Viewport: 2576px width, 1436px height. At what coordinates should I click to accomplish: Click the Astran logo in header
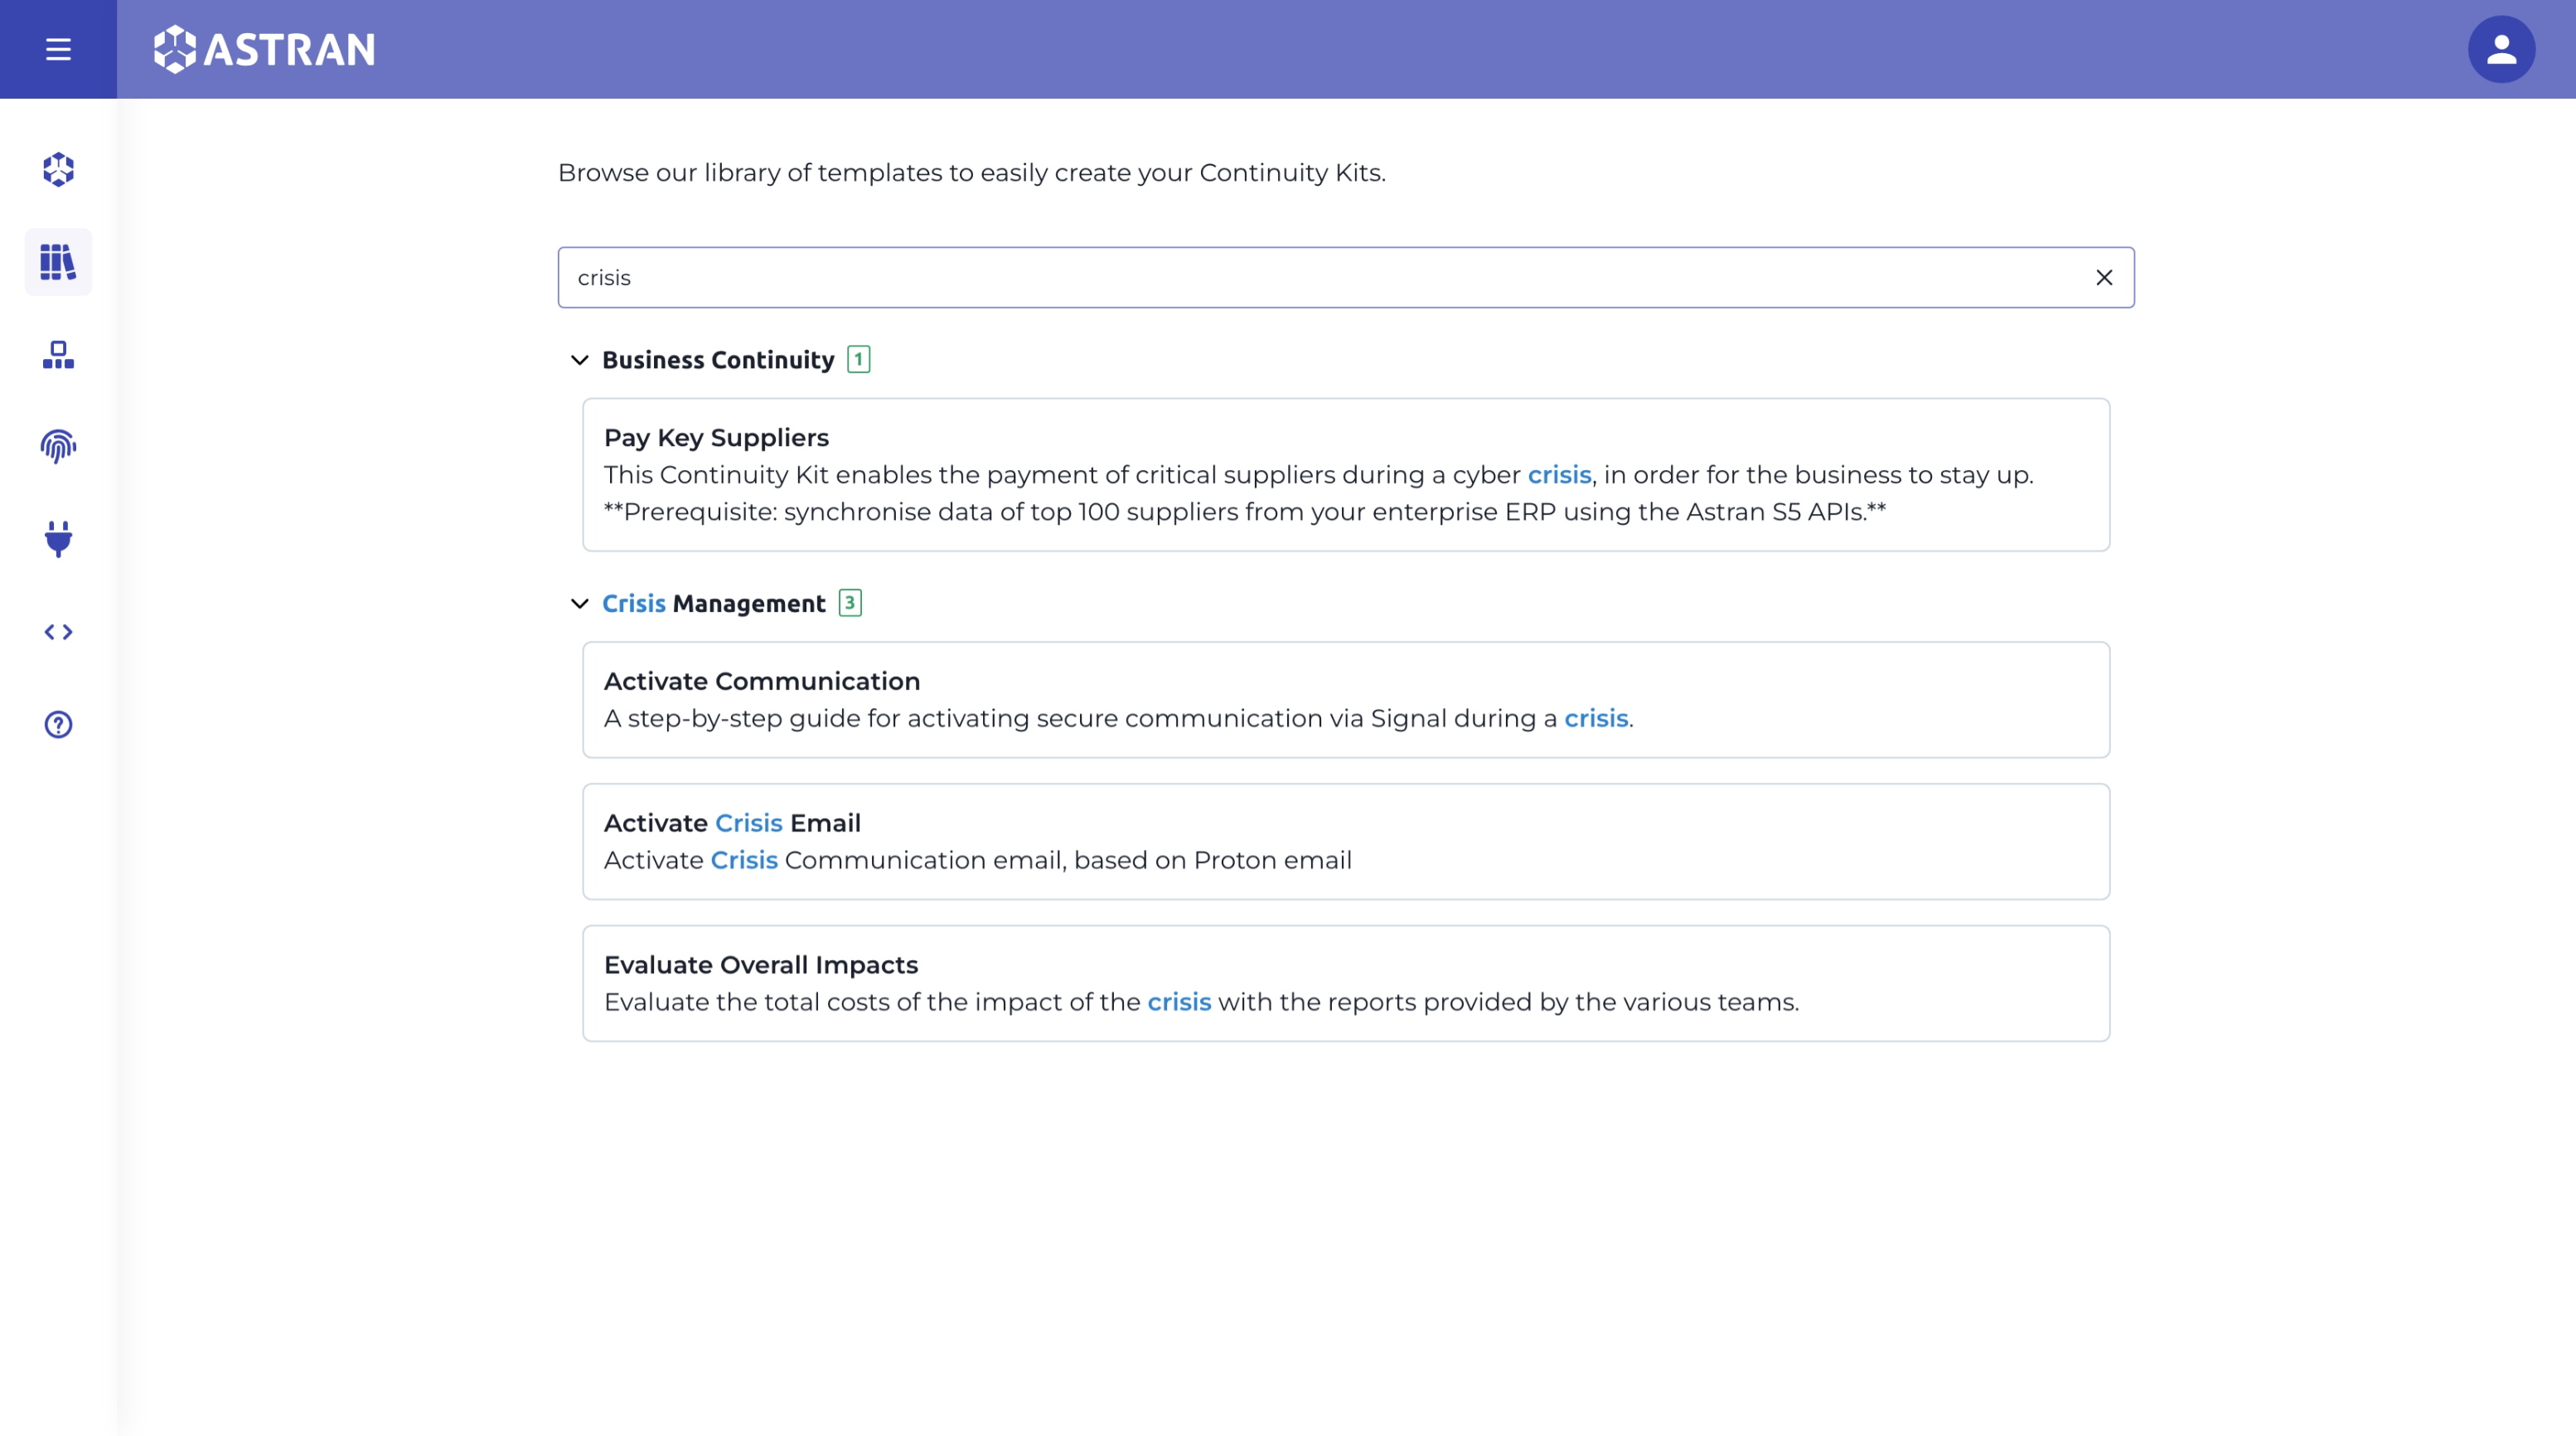click(264, 49)
